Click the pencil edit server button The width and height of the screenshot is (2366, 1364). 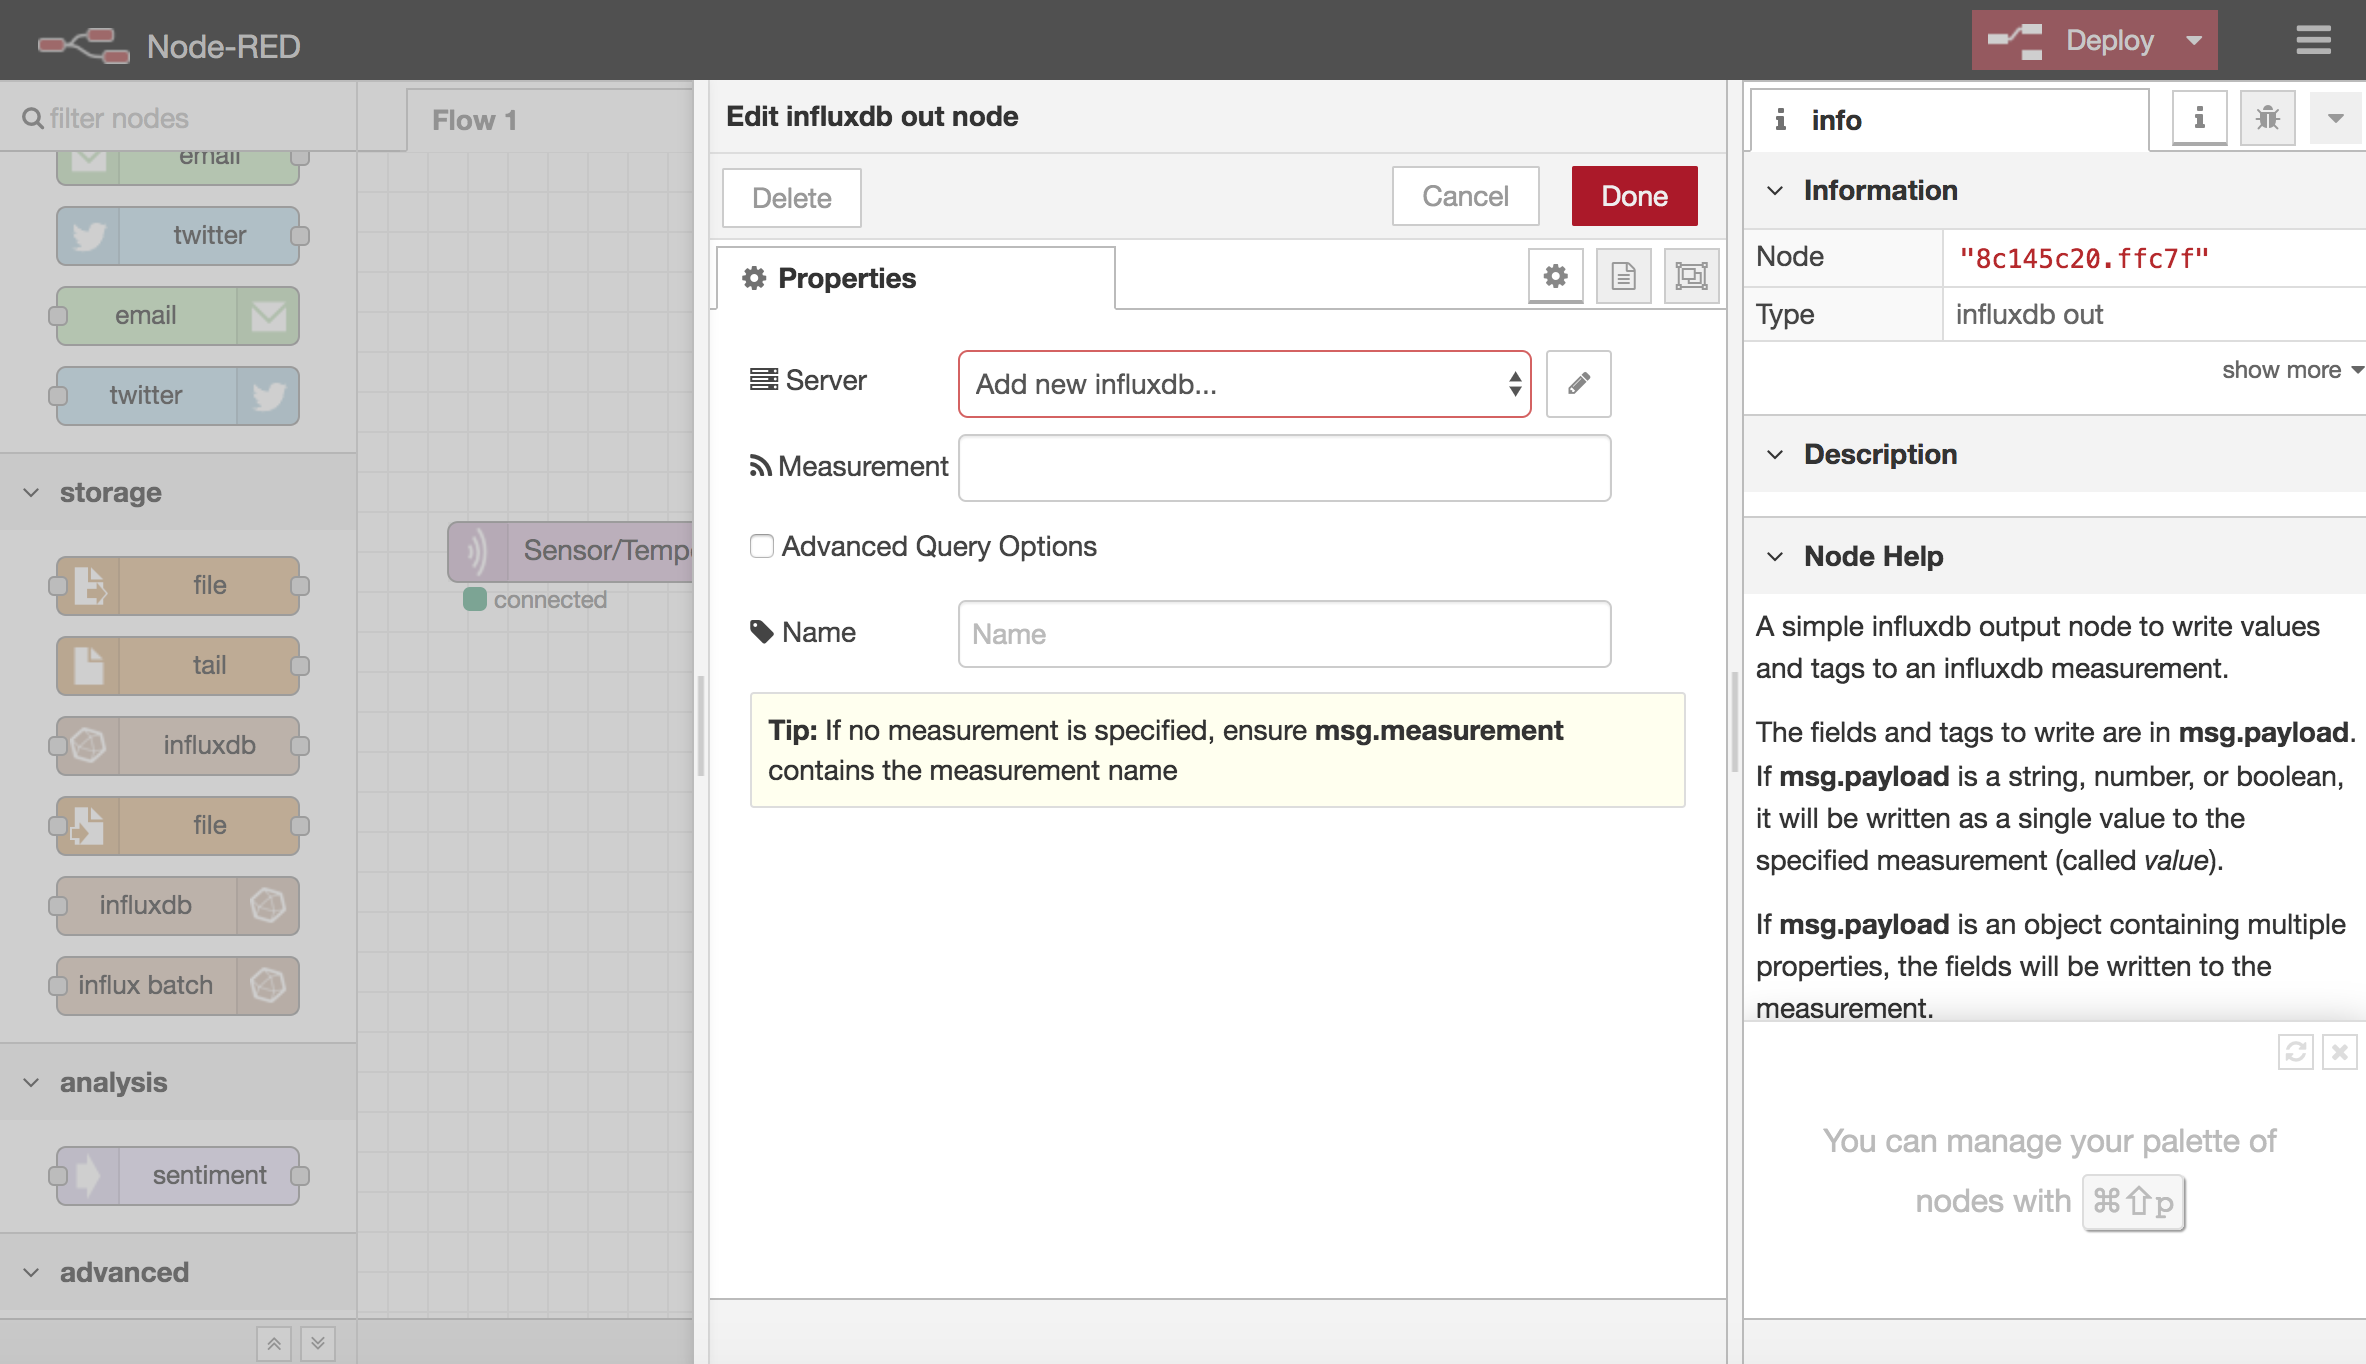1578,384
